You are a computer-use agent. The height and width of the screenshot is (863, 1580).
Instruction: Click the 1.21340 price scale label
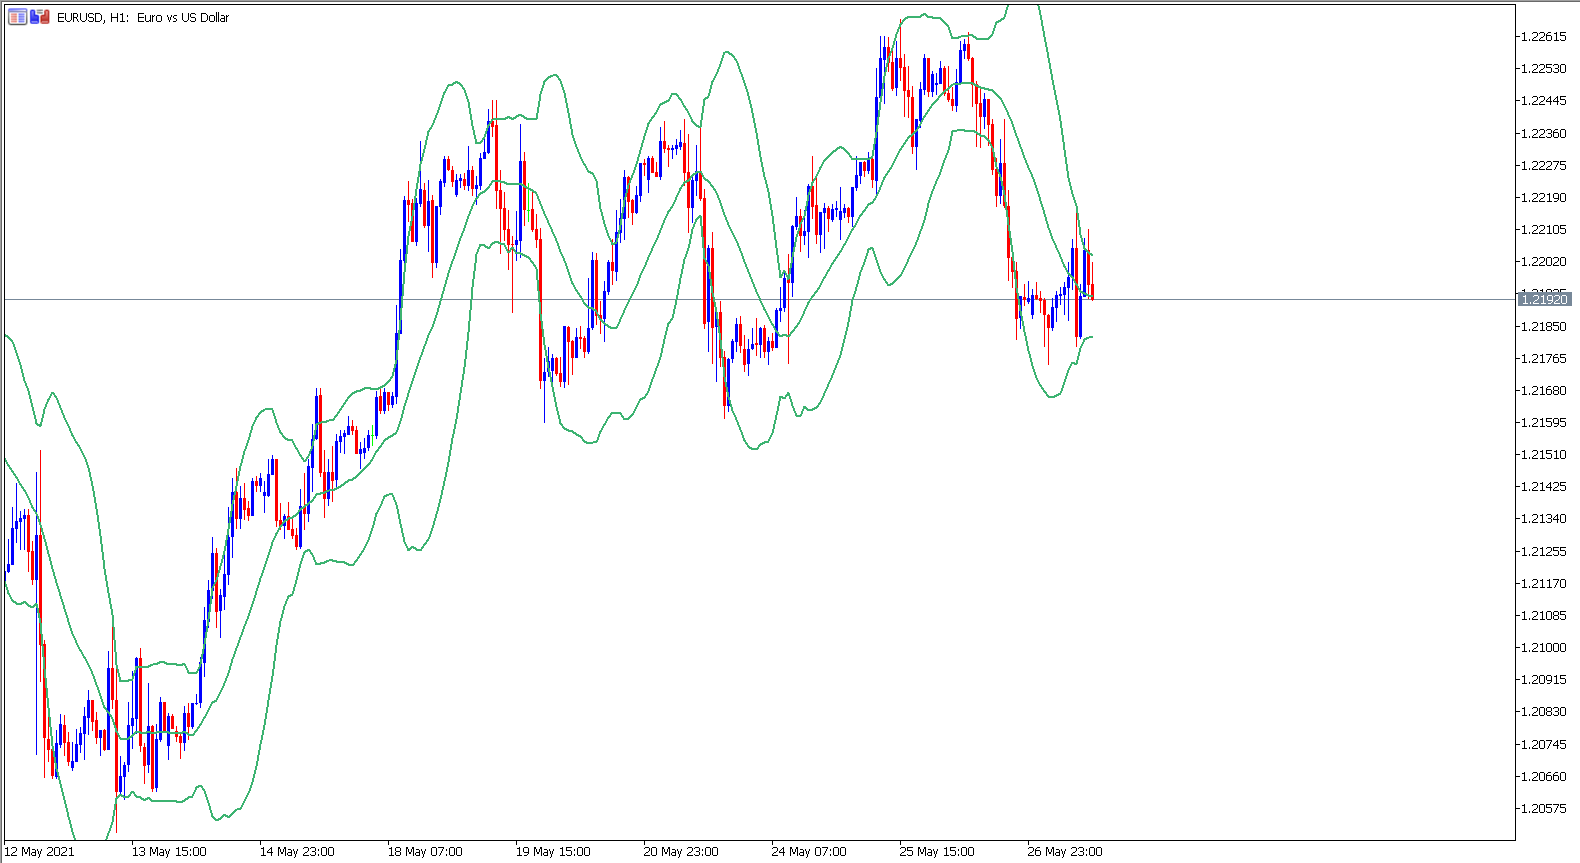pos(1543,518)
